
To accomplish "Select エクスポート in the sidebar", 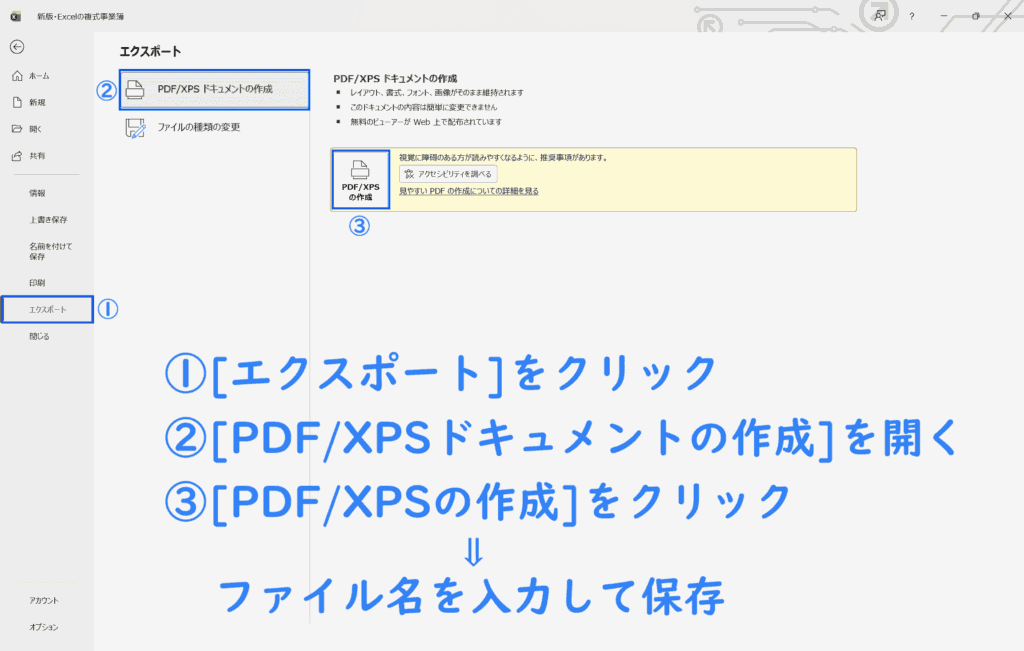I will coord(47,310).
